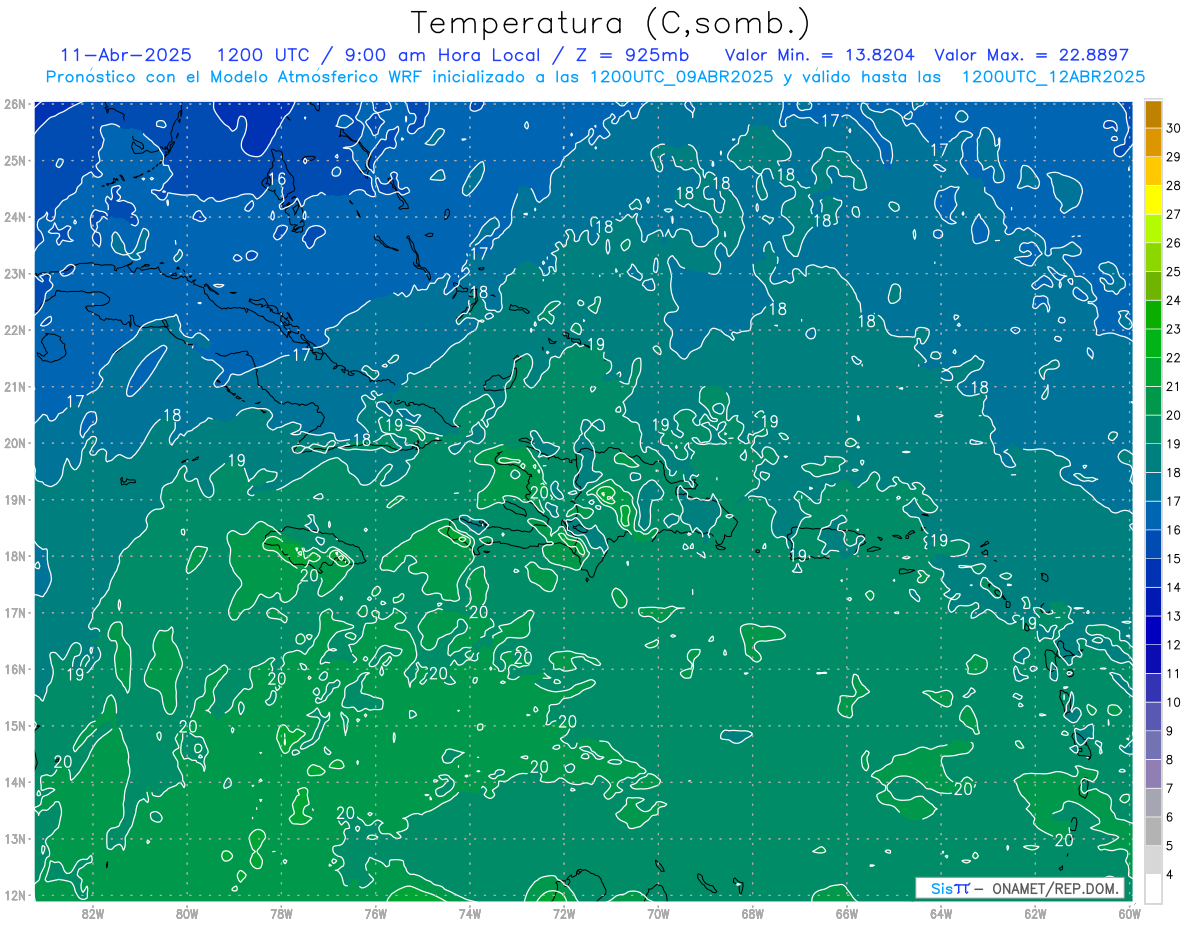Image resolution: width=1200 pixels, height=927 pixels.
Task: Click the '60W' longitude label
Action: [1130, 913]
